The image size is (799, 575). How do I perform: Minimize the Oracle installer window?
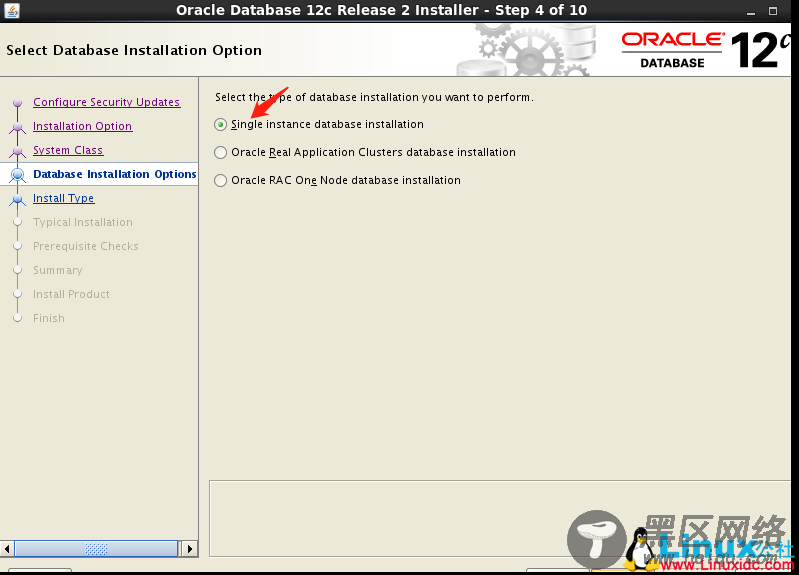point(751,11)
